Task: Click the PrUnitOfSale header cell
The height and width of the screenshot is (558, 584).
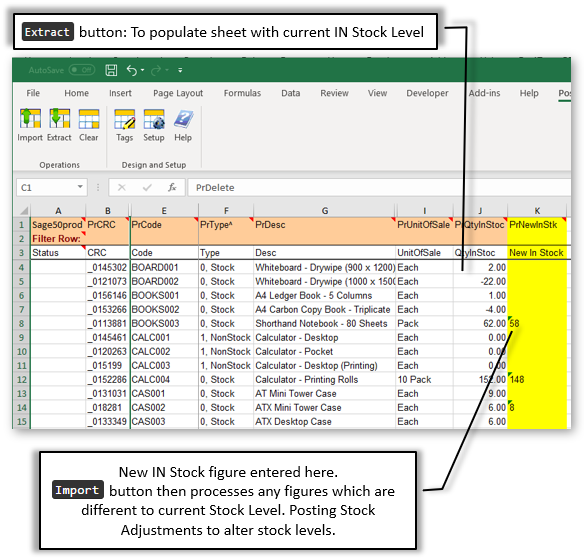Action: click(425, 225)
